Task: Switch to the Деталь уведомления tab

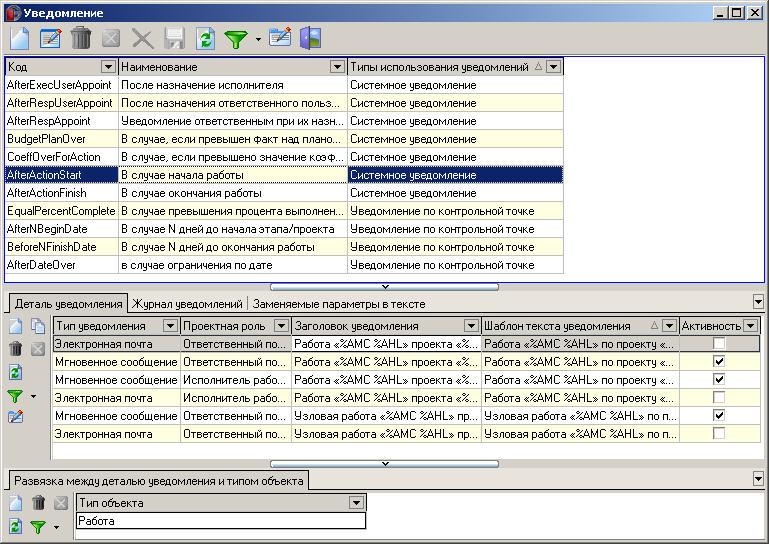Action: pyautogui.click(x=68, y=304)
